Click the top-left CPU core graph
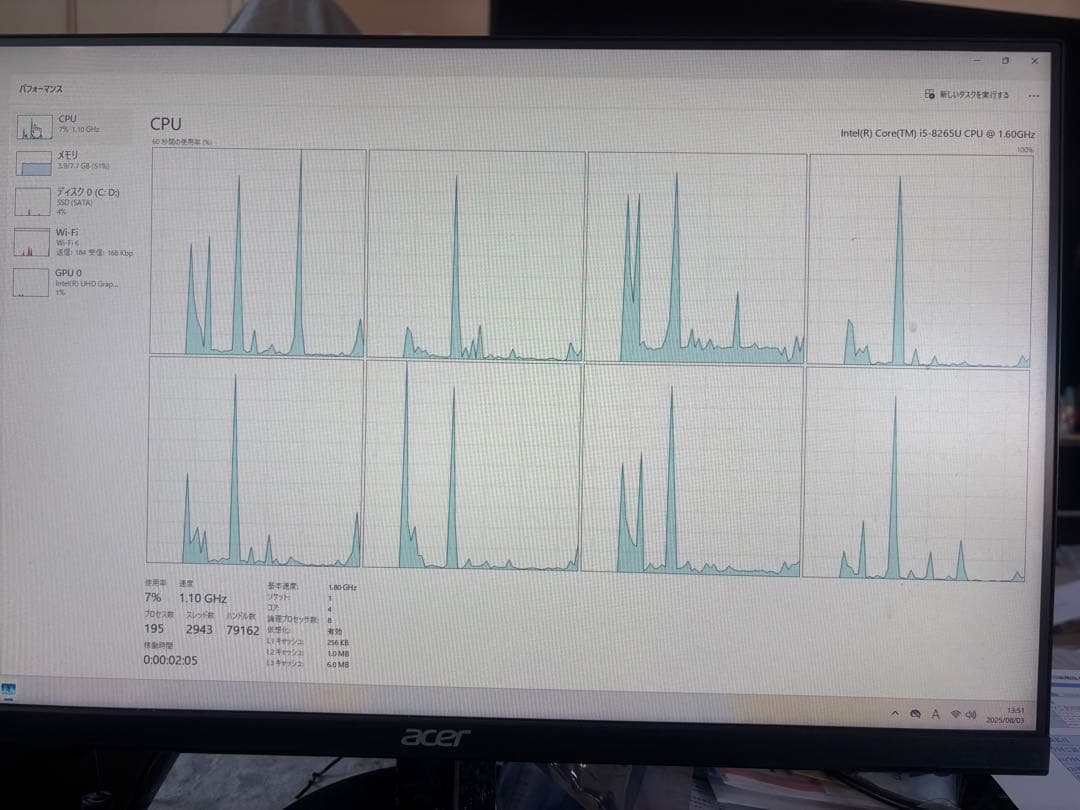The height and width of the screenshot is (810, 1080). 255,250
